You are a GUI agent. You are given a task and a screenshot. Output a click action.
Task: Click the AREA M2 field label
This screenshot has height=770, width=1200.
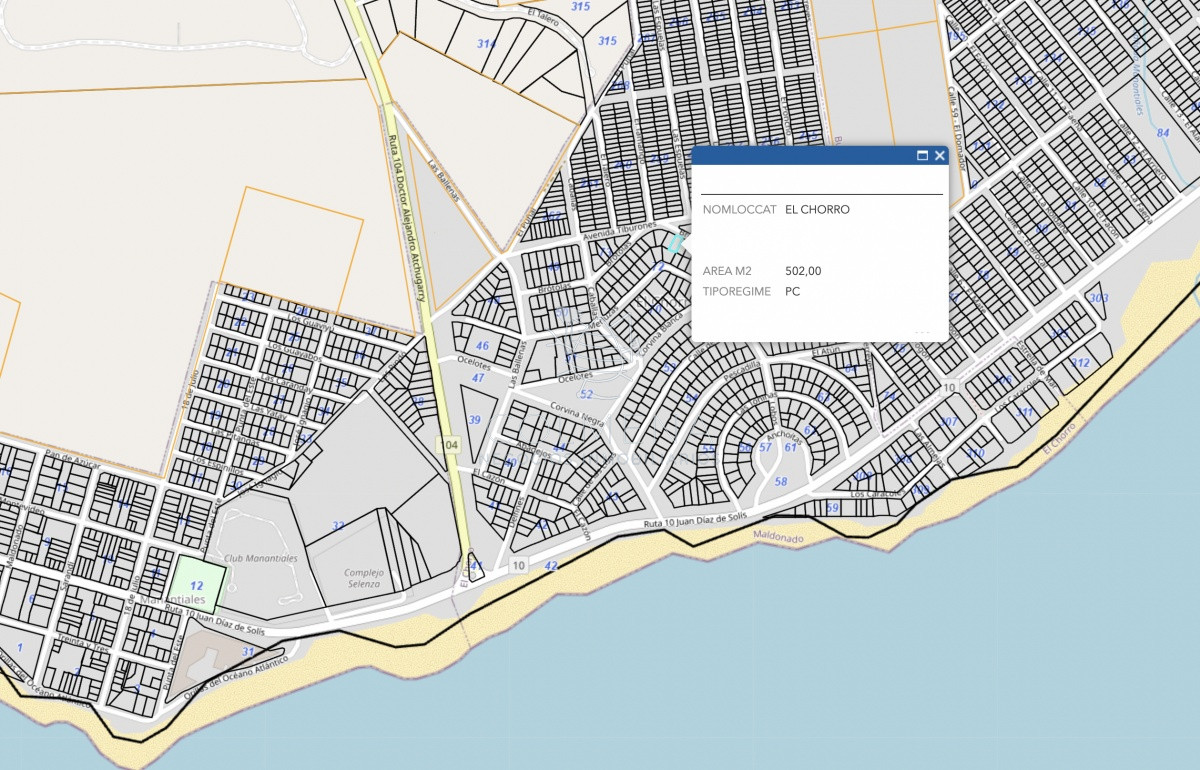coord(727,271)
